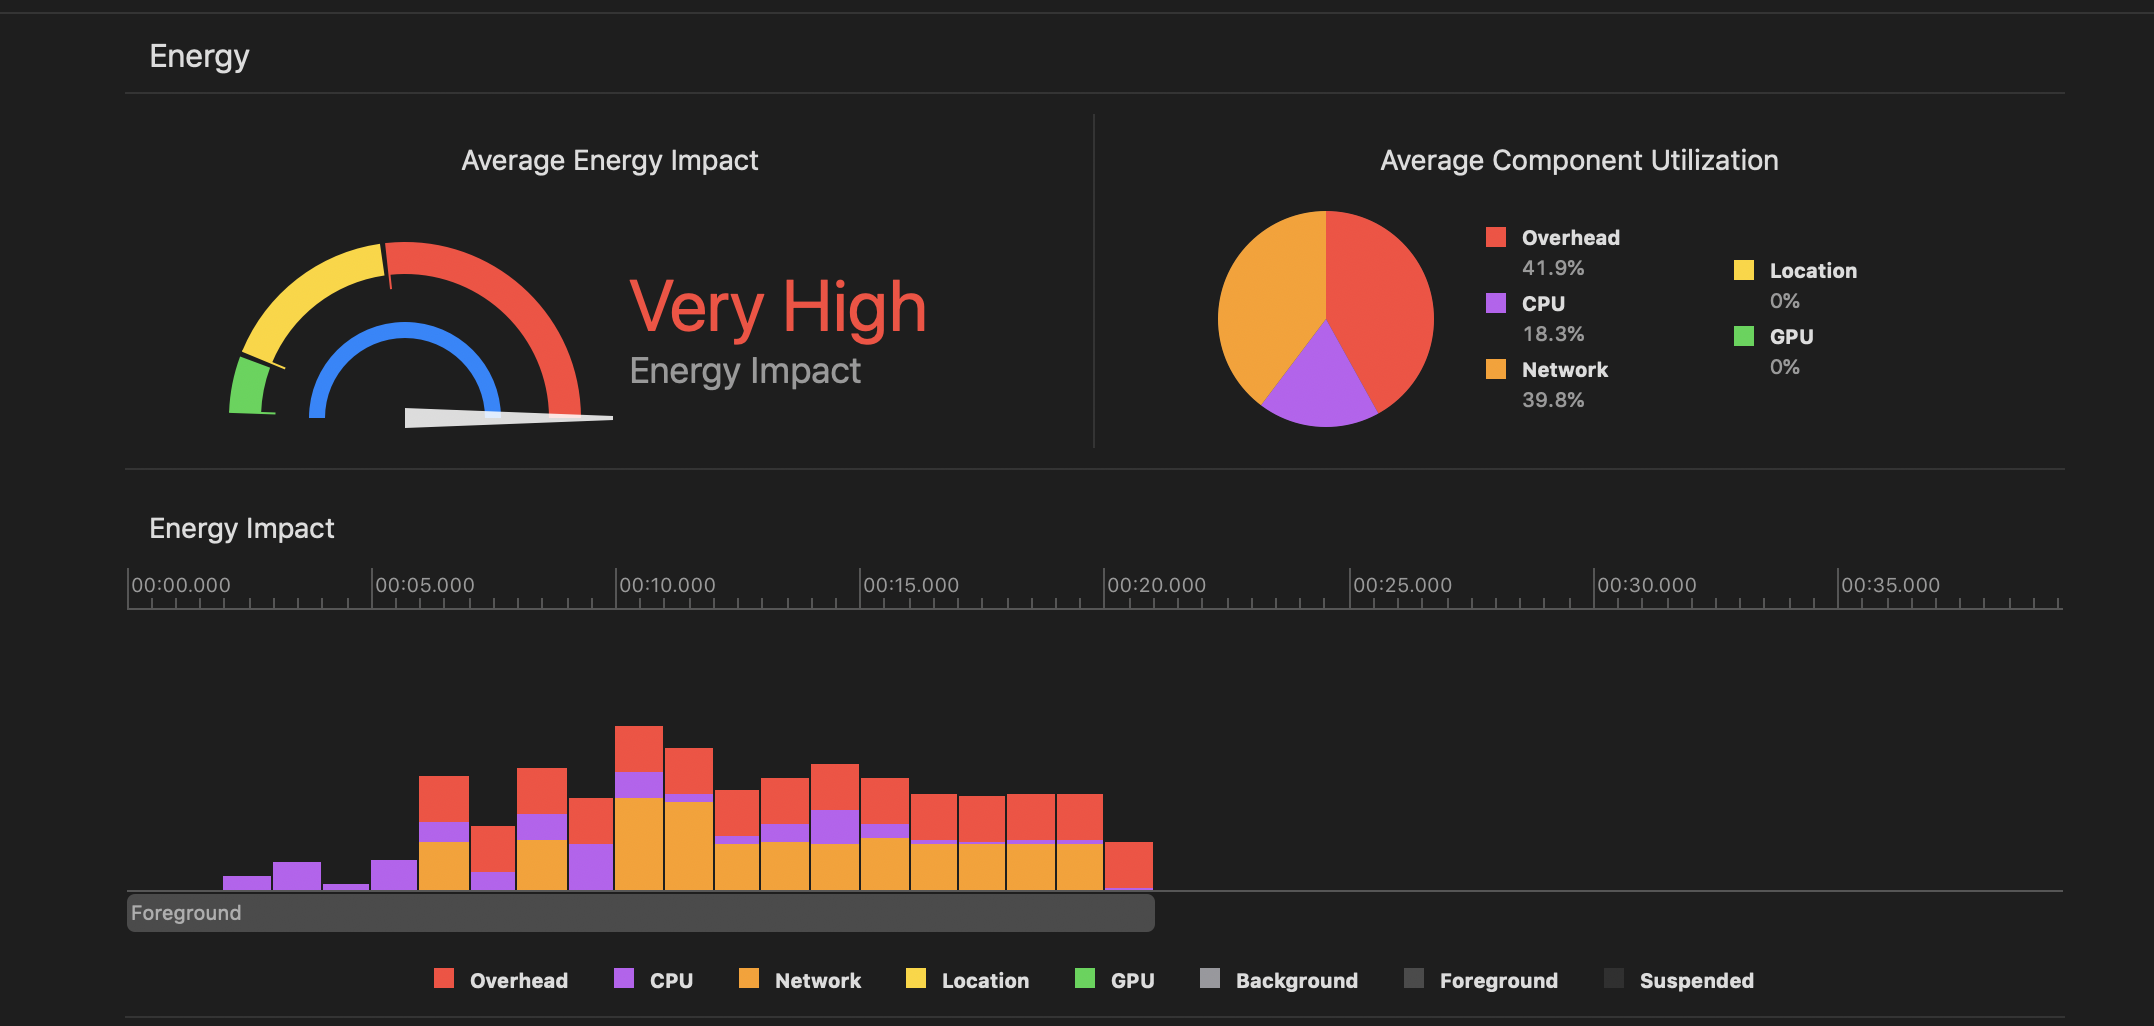Click the tallest energy bar in the chart

tap(639, 808)
